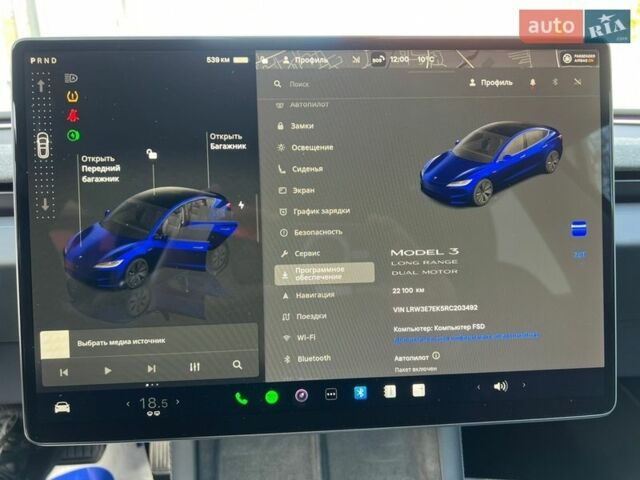Lower cabin temperature with left chevron

click(x=128, y=404)
